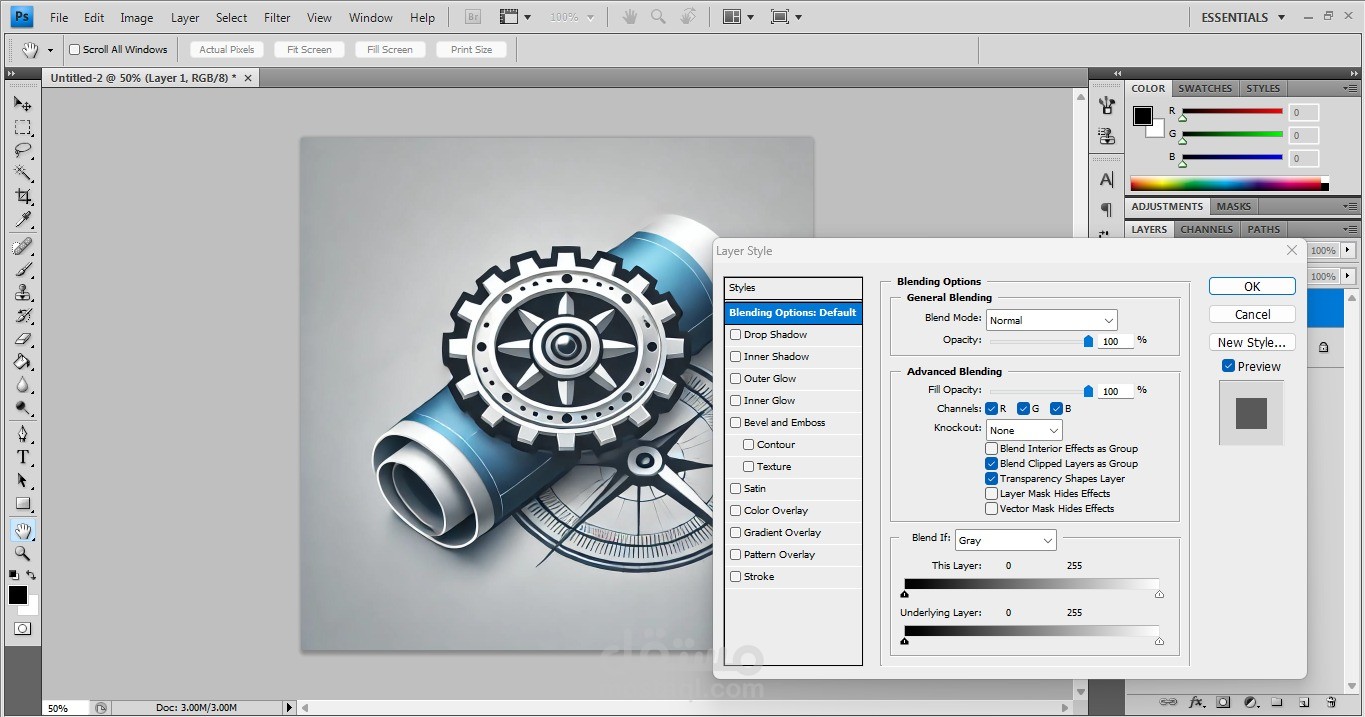This screenshot has width=1365, height=717.
Task: Enable the Stroke effect checkbox
Action: (736, 577)
